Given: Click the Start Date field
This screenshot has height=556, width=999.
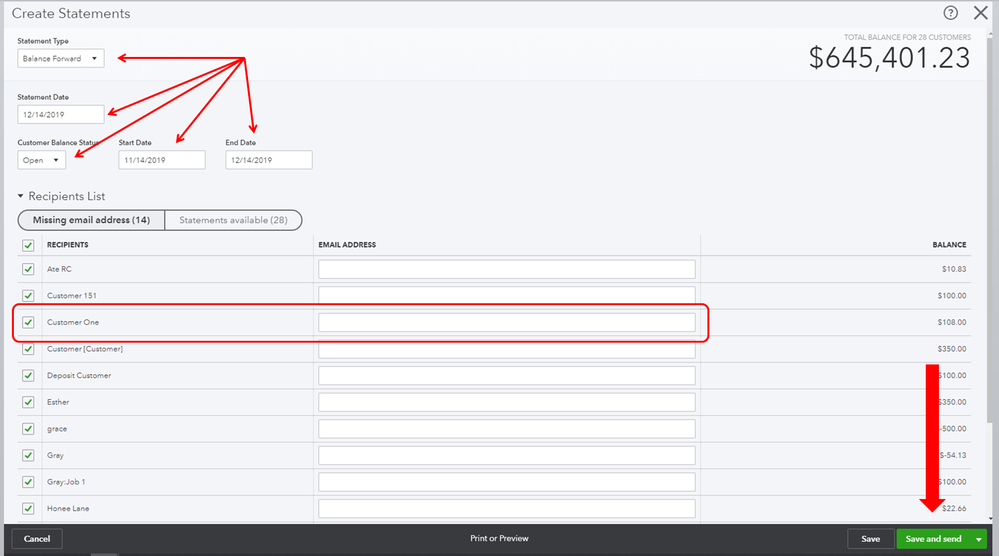Looking at the screenshot, I should point(162,160).
